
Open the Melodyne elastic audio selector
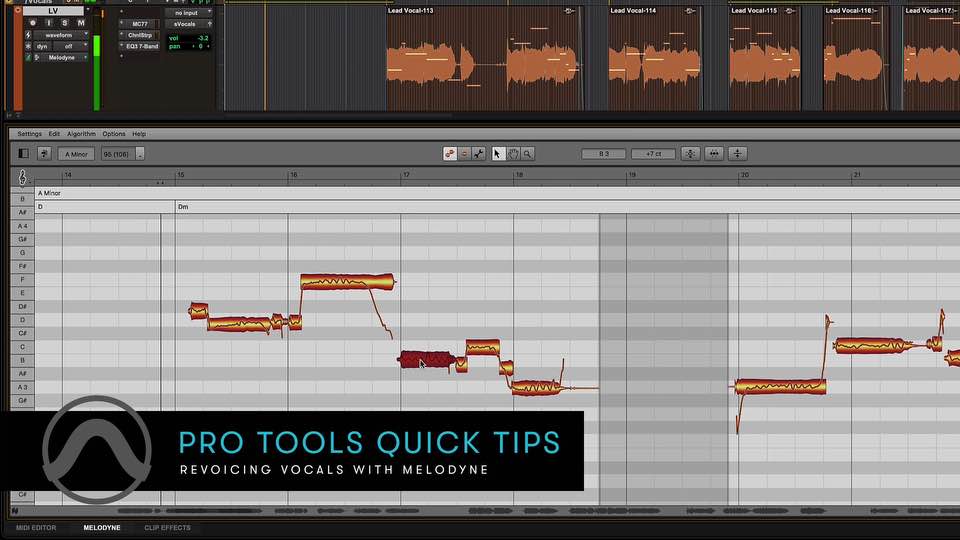[61, 58]
